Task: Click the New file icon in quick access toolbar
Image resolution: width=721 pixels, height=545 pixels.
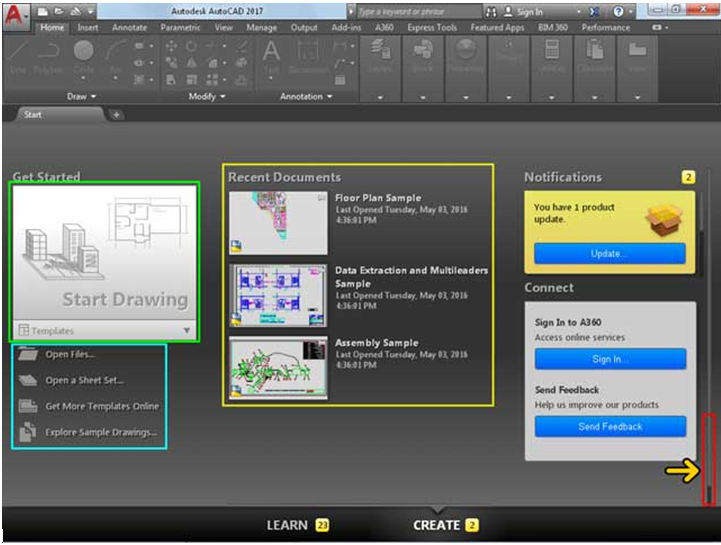Action: coord(42,12)
